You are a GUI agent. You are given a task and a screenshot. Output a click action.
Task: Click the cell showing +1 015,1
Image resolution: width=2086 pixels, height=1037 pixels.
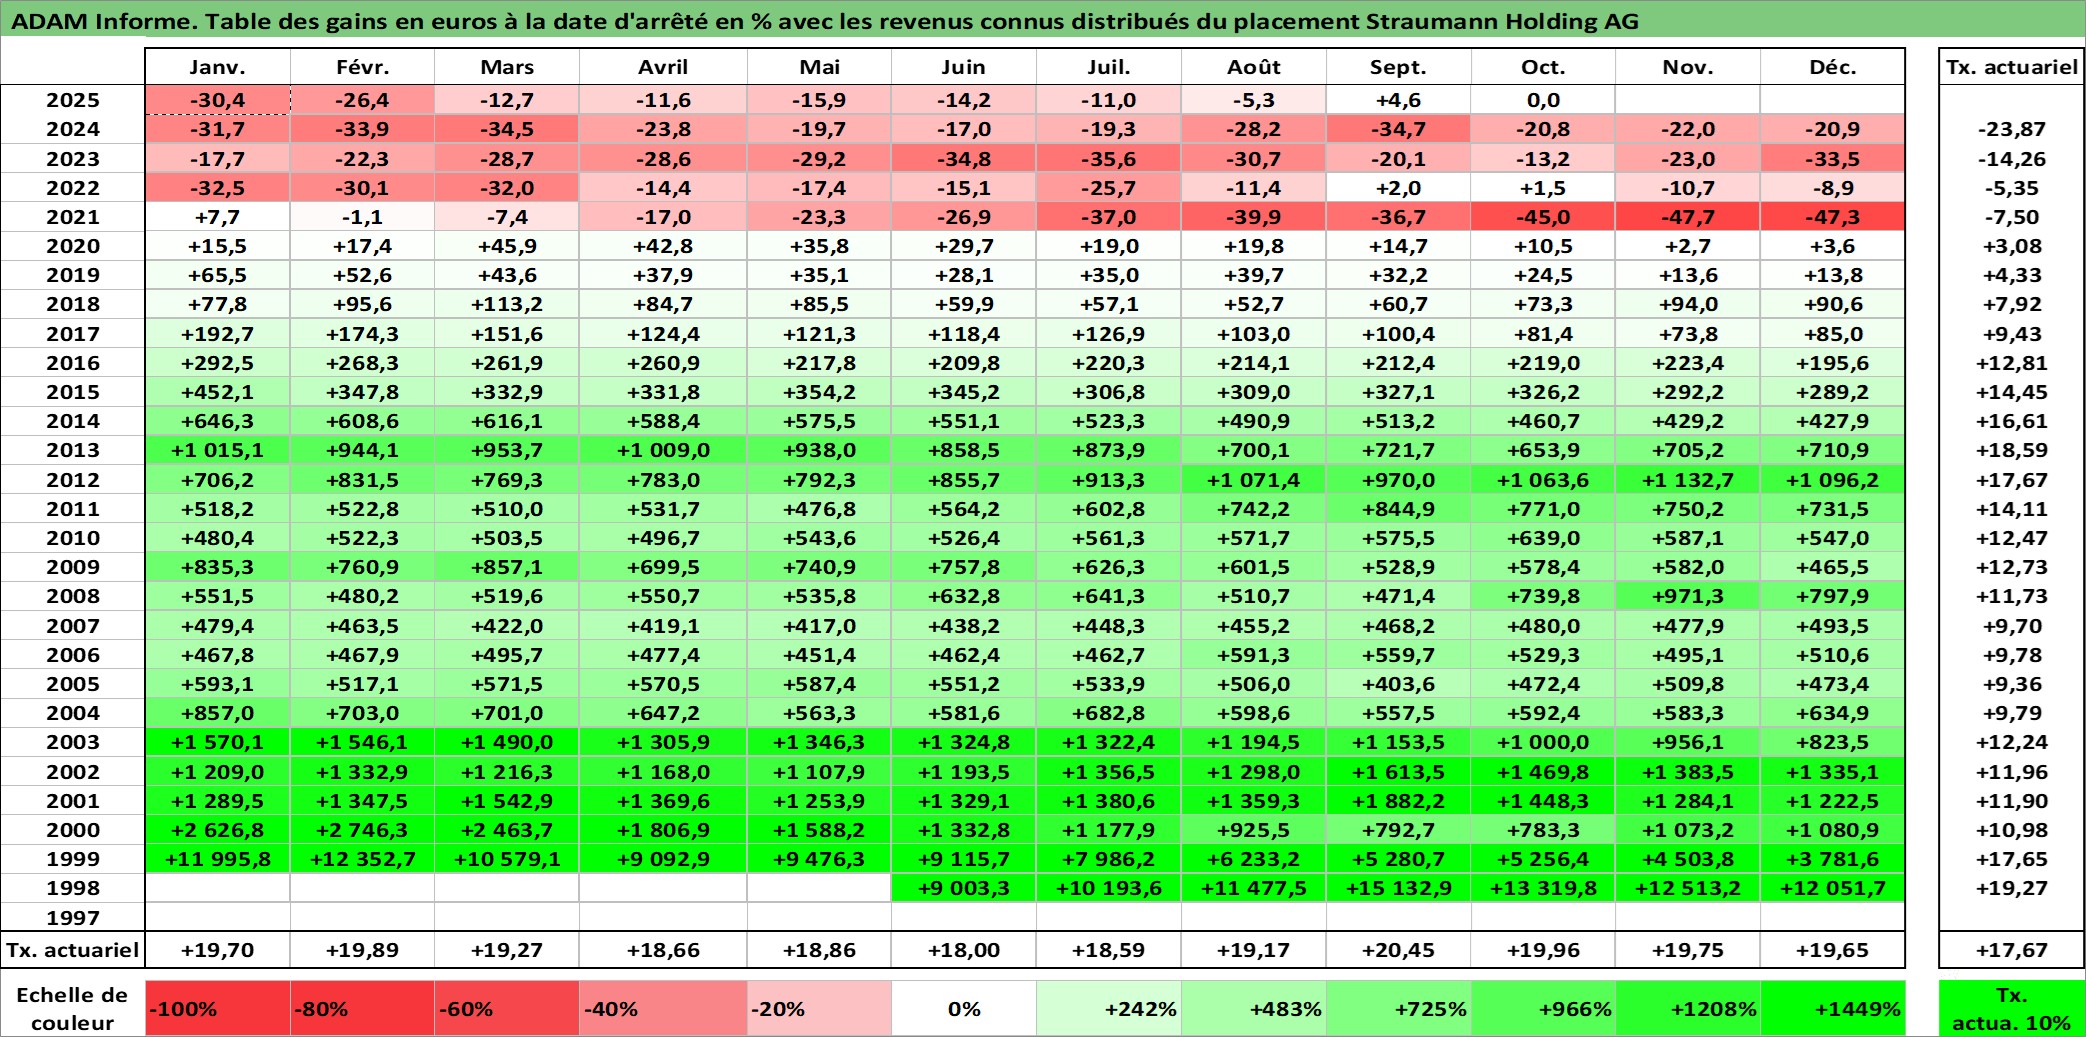click(217, 450)
